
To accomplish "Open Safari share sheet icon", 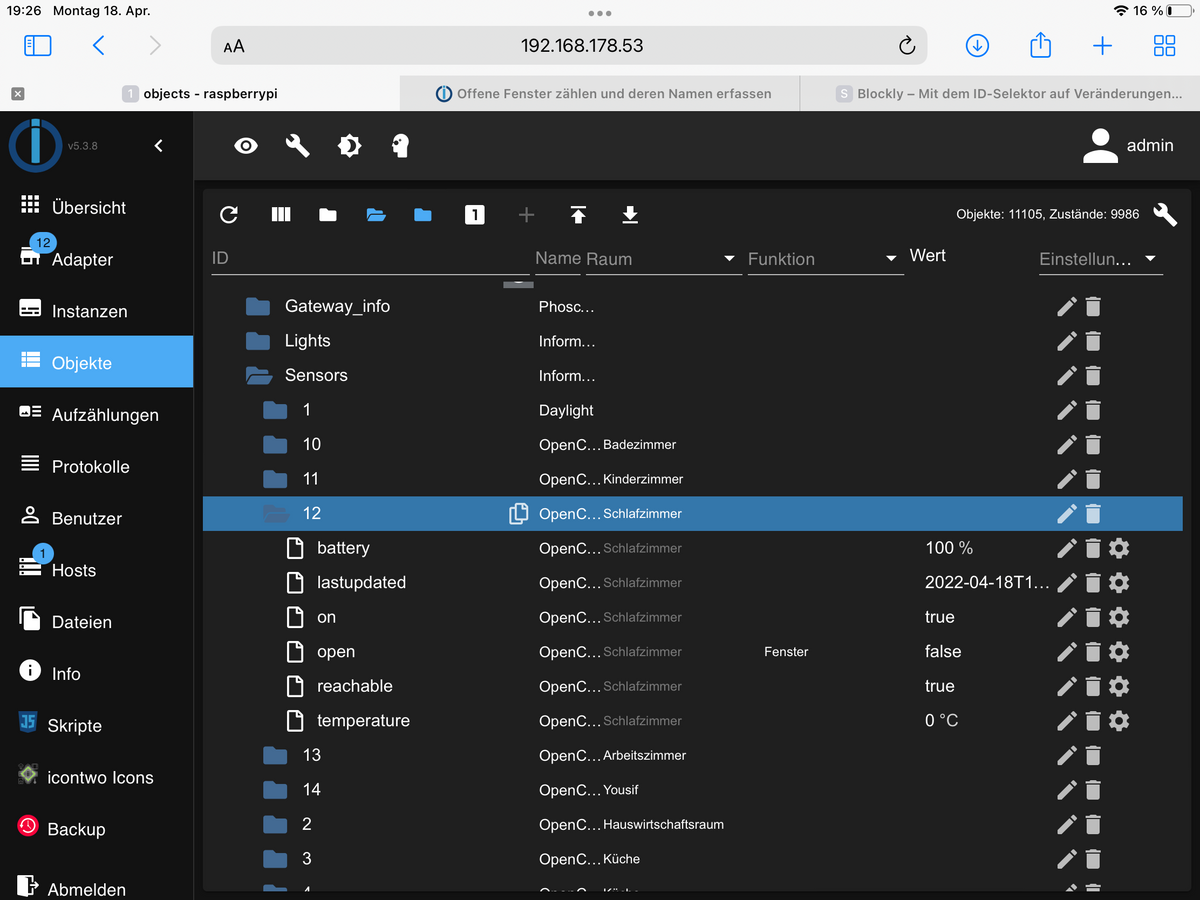I will pos(1040,45).
